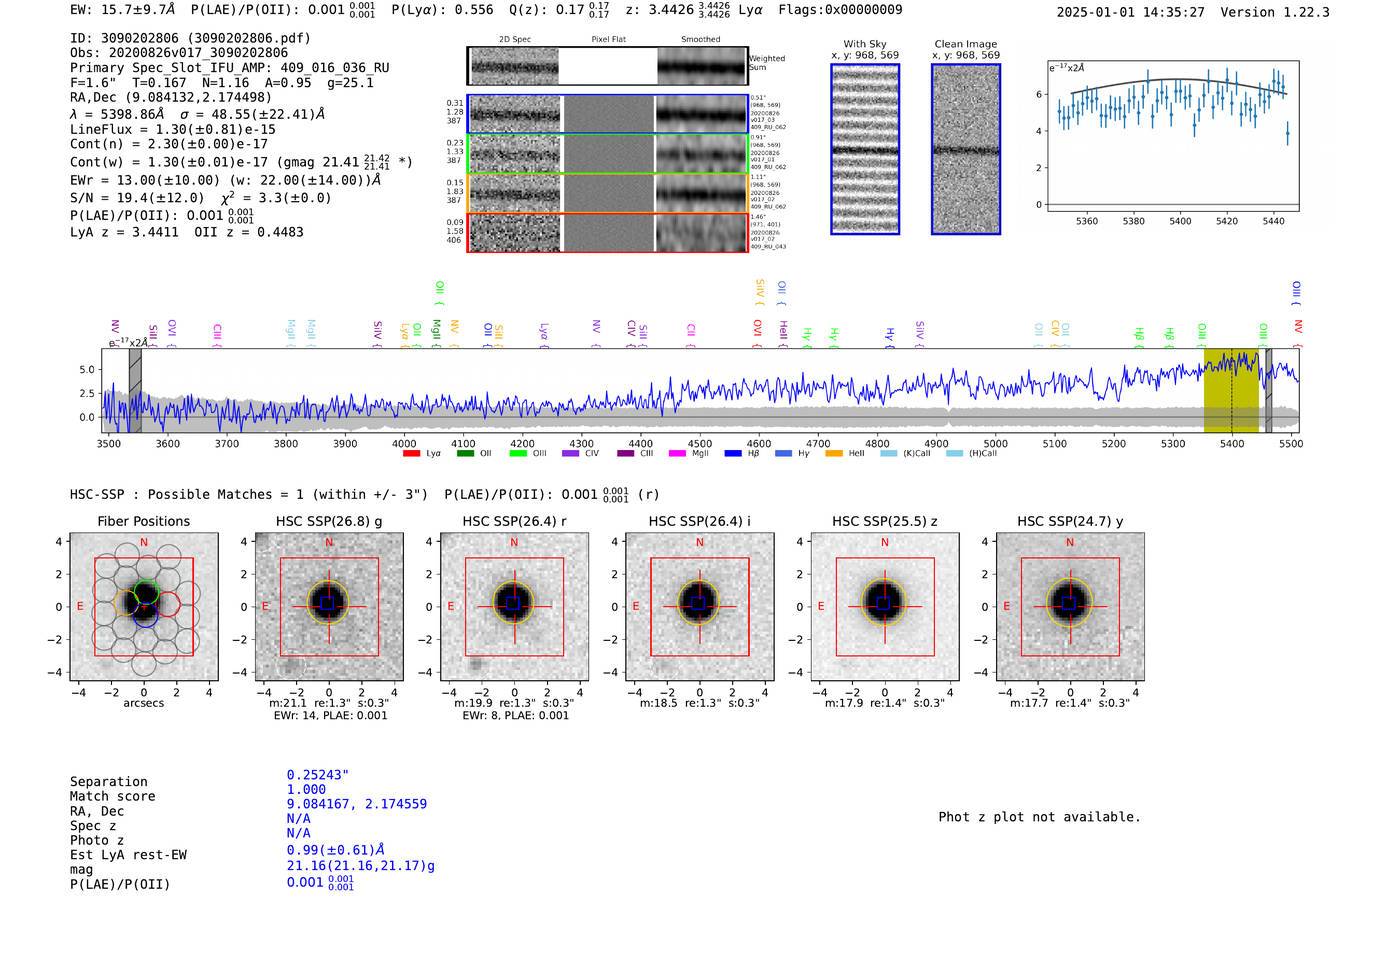The height and width of the screenshot is (953, 1400).
Task: Open the HSC SSP(26.4) i image
Action: click(699, 606)
